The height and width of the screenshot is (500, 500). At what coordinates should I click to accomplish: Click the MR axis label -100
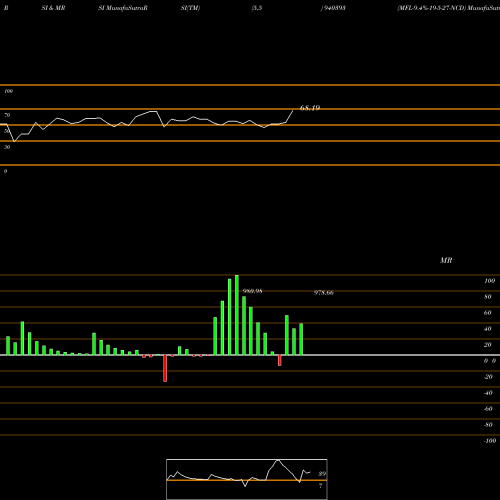[490, 441]
